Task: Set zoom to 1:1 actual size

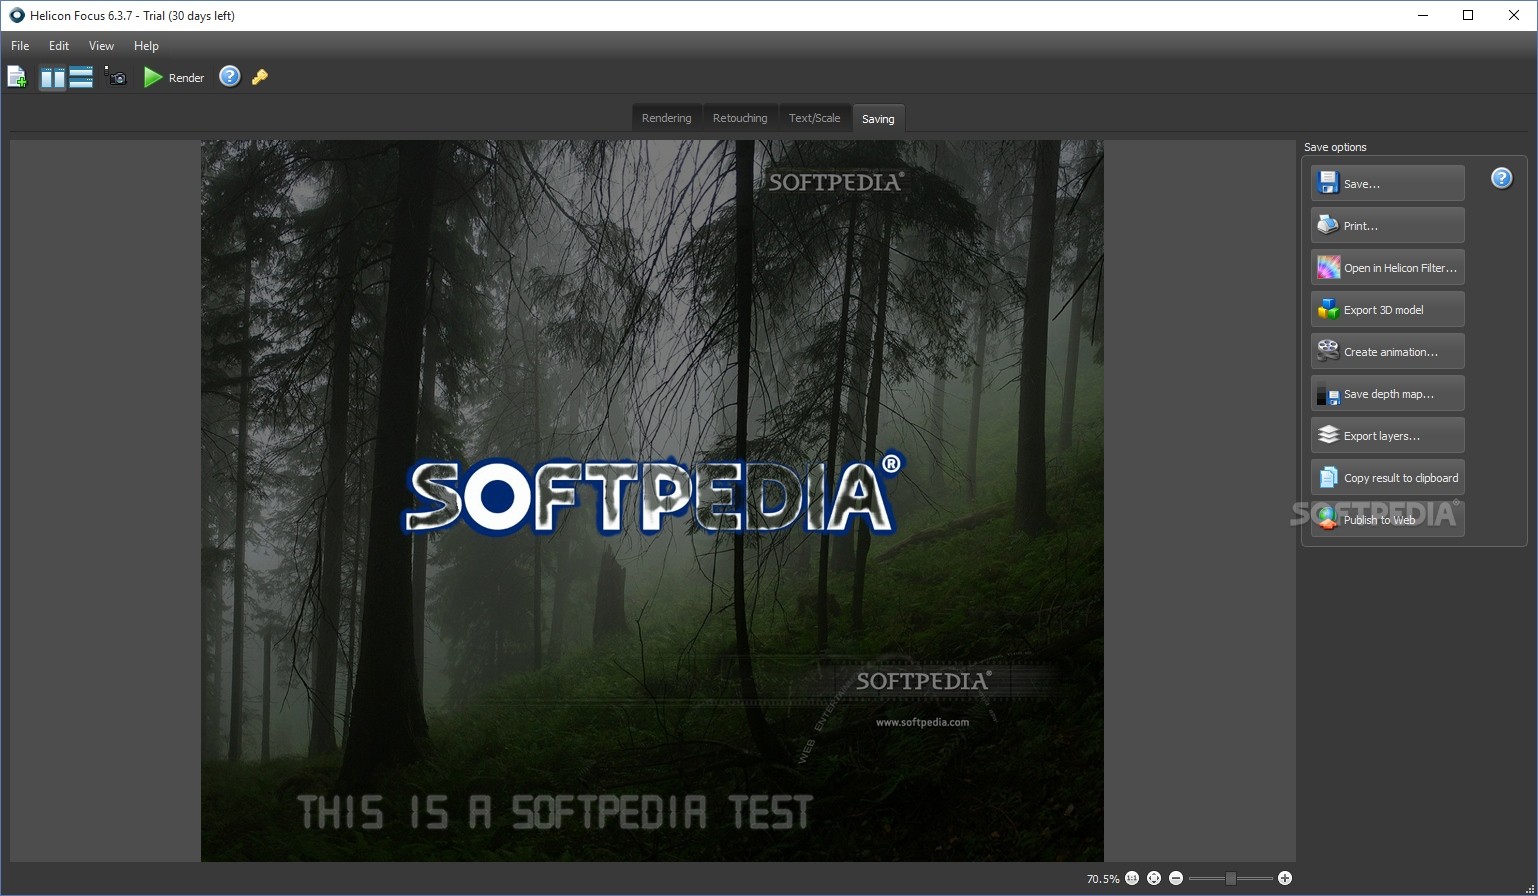Action: (x=1132, y=878)
